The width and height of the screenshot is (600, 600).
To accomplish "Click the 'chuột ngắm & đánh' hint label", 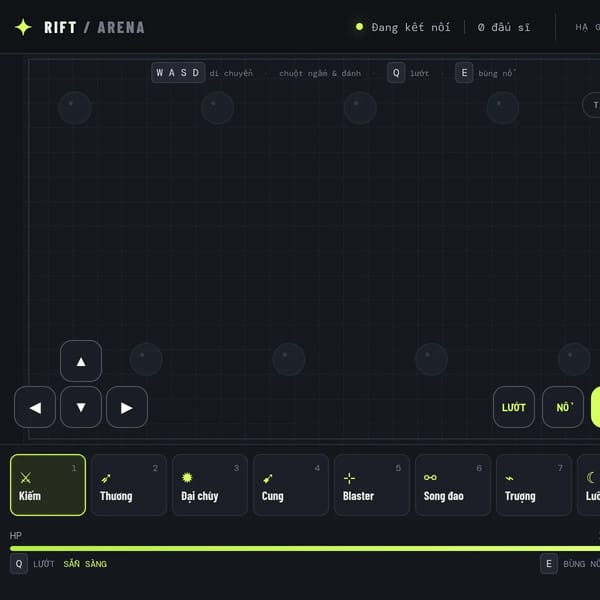I will (x=320, y=73).
